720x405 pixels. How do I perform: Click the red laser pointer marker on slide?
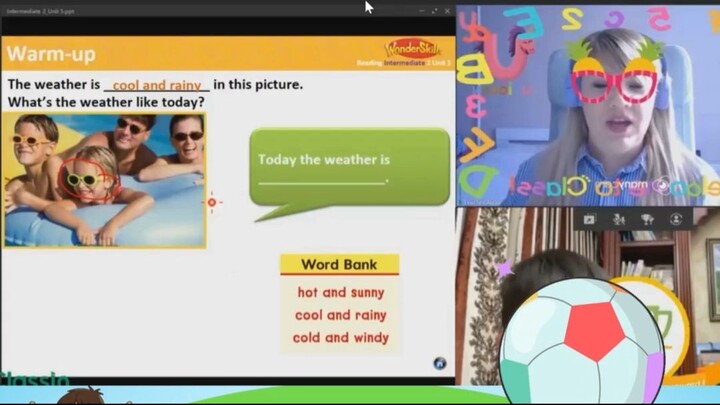(212, 202)
